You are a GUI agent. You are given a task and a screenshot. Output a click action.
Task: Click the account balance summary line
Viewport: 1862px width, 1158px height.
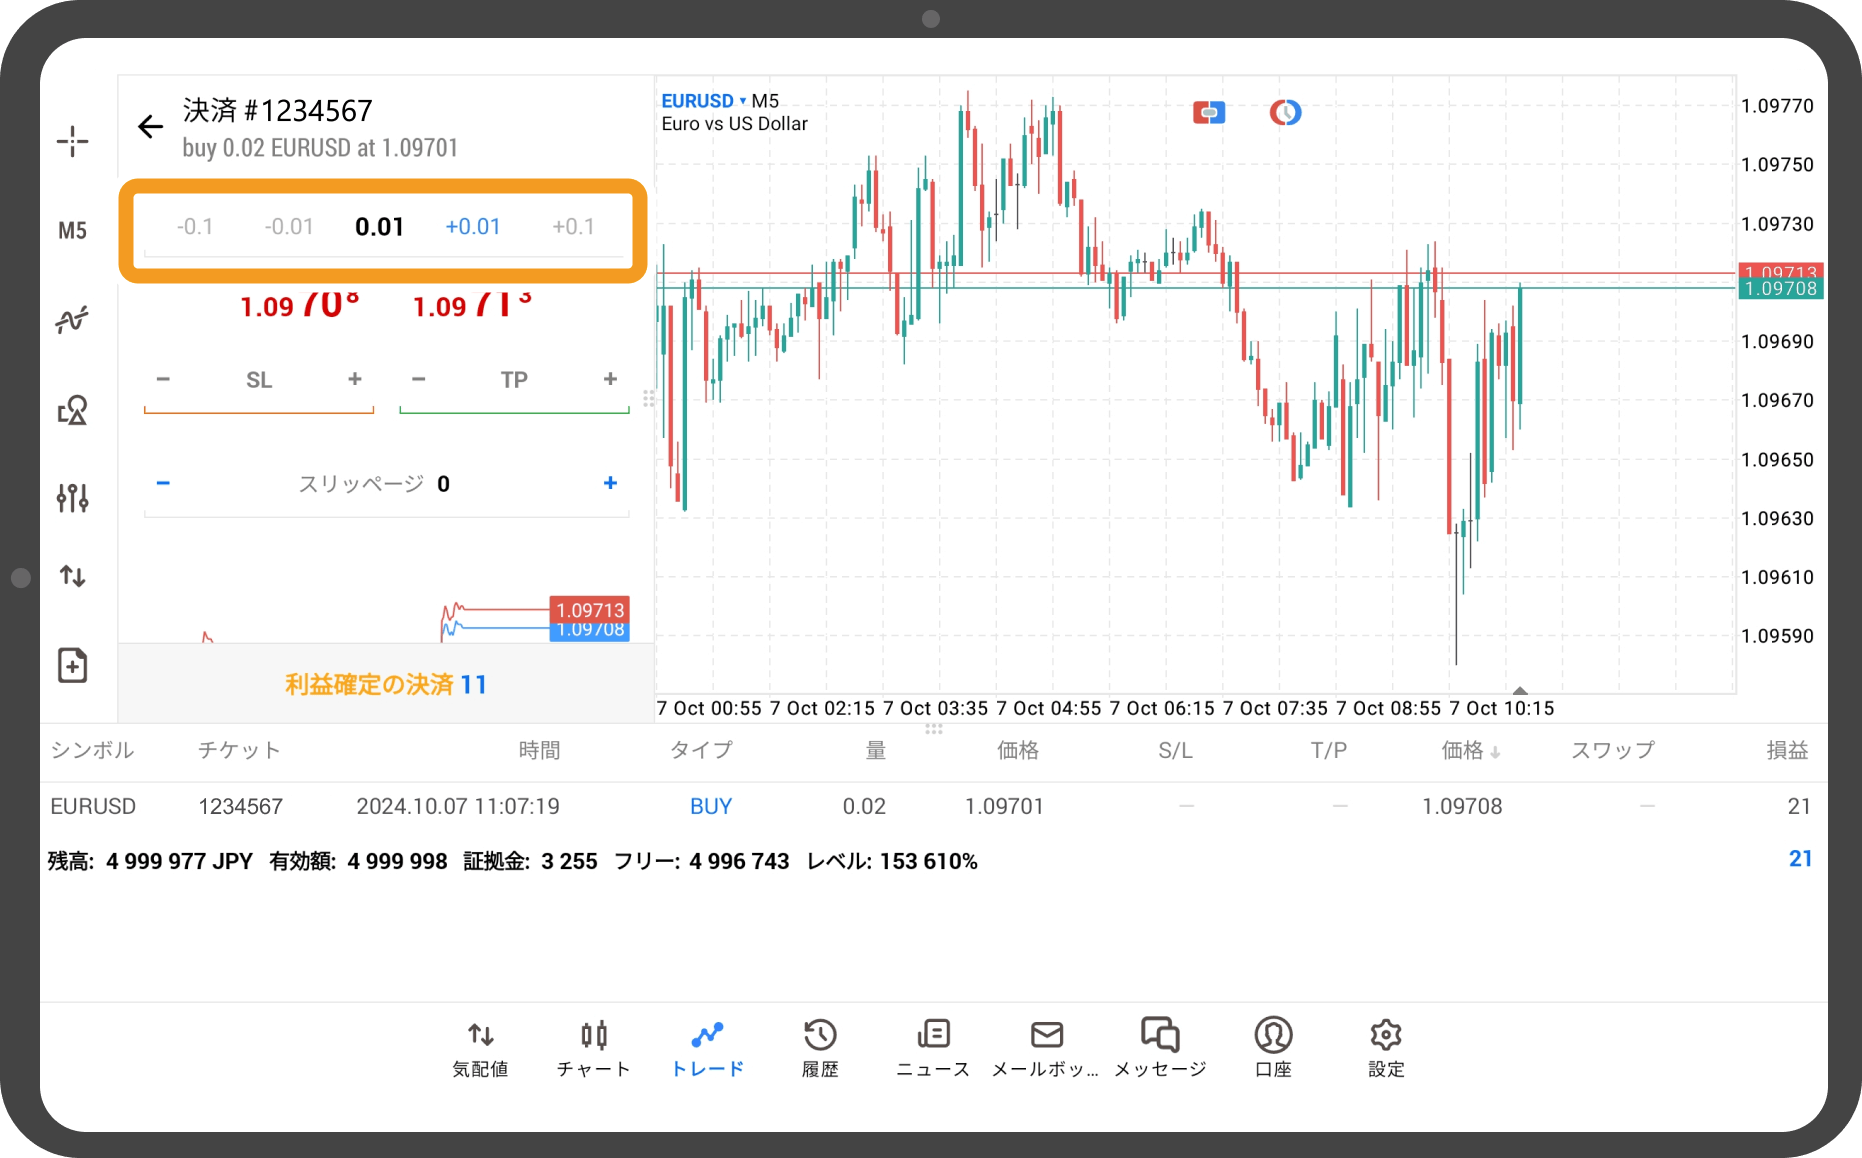click(512, 861)
